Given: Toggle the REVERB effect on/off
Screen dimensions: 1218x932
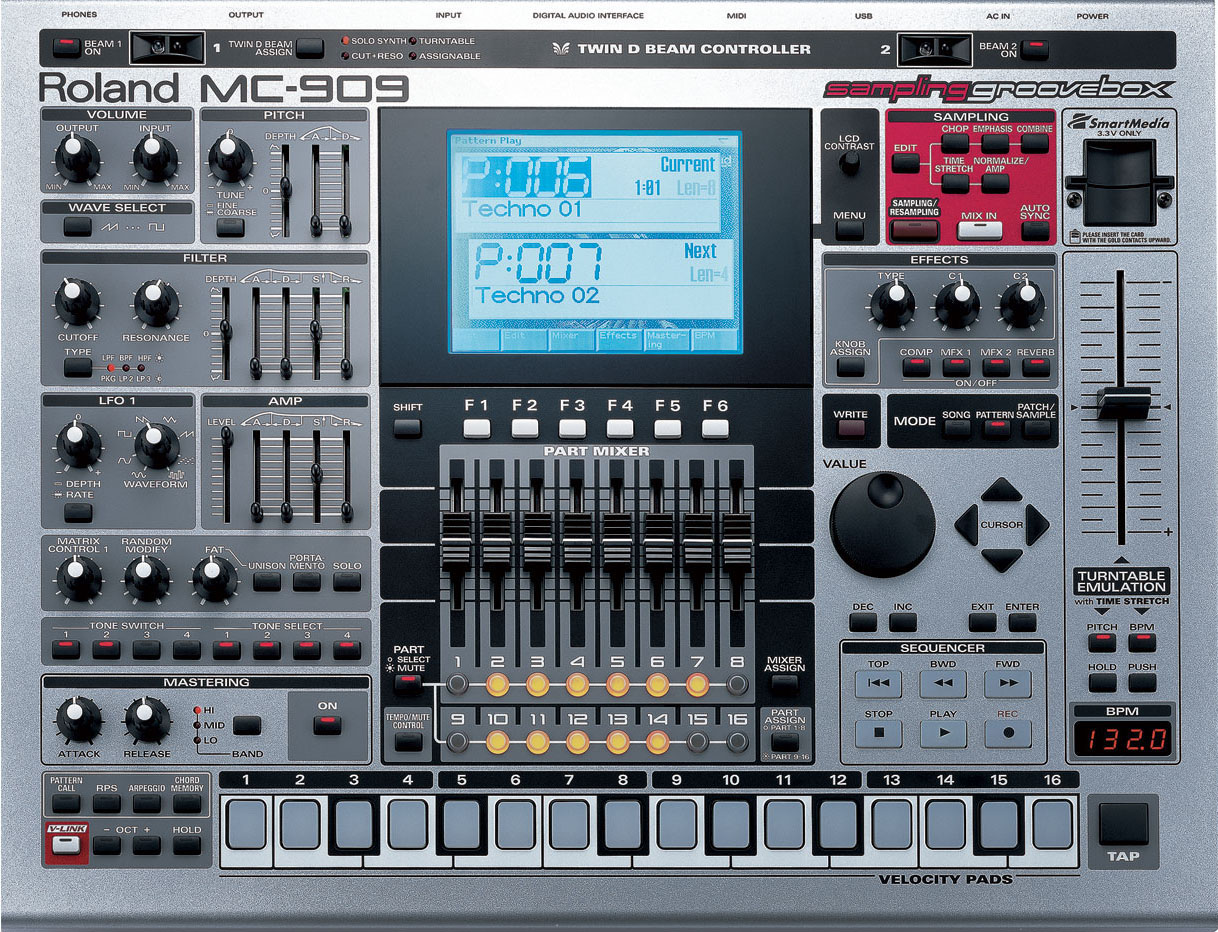Looking at the screenshot, I should coord(1035,367).
